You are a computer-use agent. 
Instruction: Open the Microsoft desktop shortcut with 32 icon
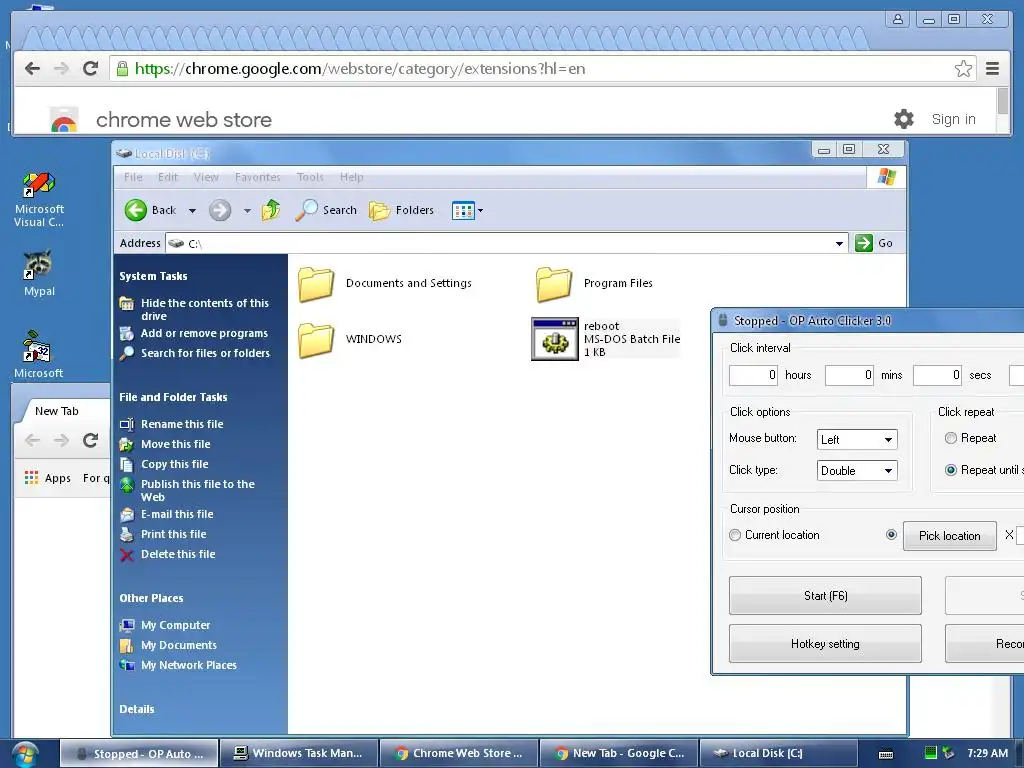(39, 355)
